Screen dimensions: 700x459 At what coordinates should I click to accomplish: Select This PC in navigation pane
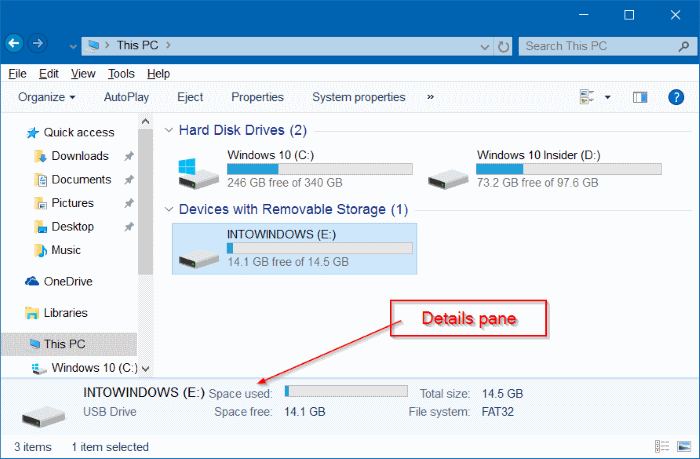point(69,344)
